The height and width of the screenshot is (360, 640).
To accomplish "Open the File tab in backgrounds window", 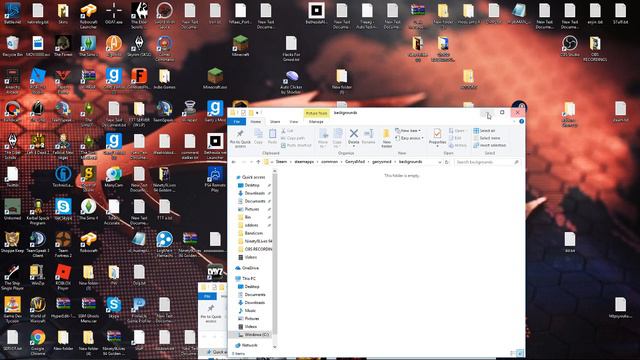I will tap(237, 122).
